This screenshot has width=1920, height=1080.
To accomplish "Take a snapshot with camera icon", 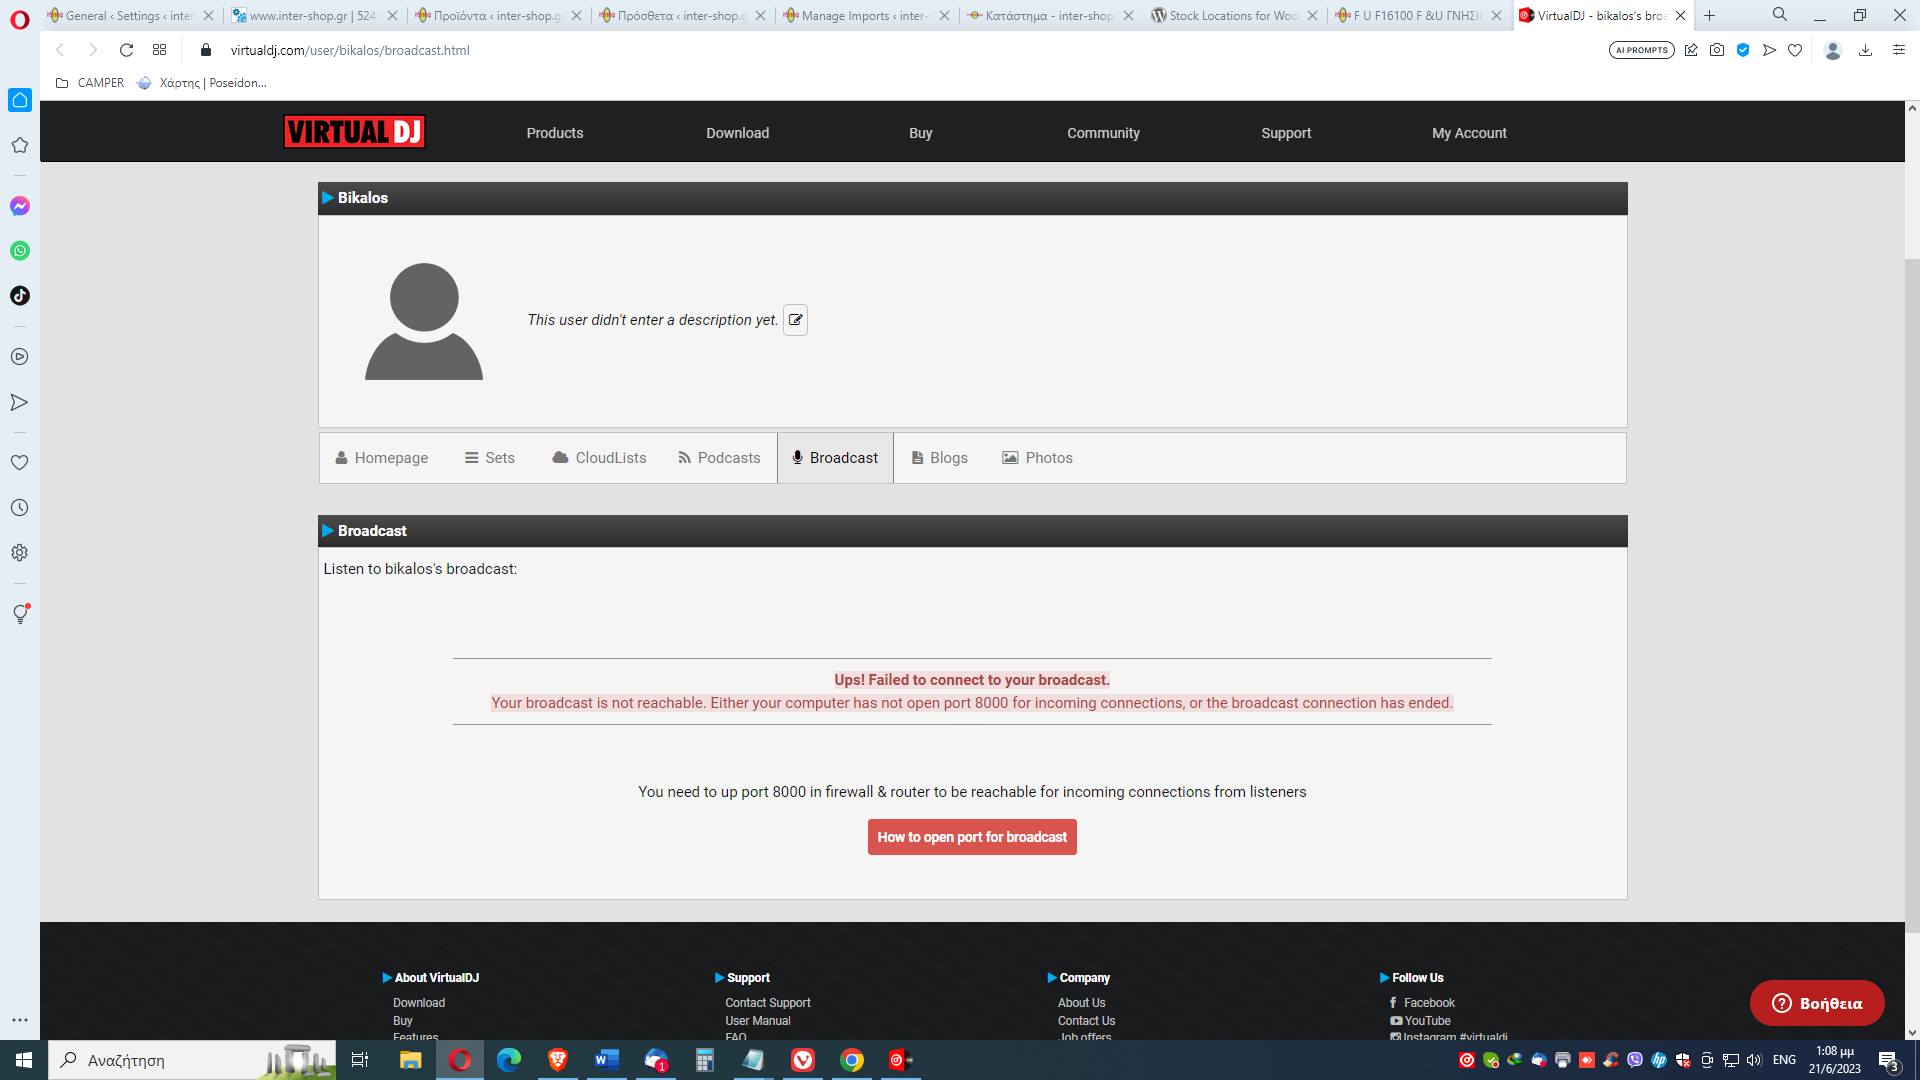I will pyautogui.click(x=1717, y=50).
